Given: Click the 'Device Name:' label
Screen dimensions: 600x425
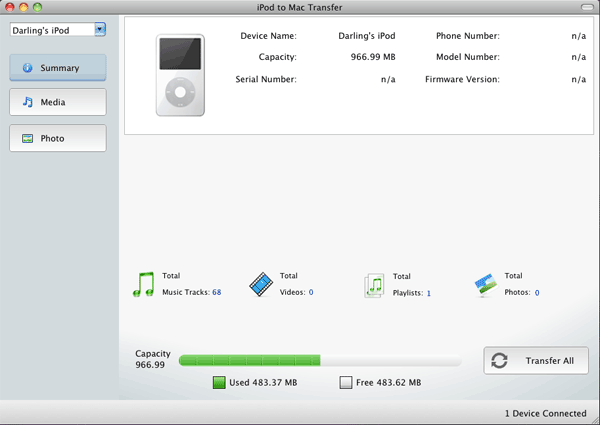Looking at the screenshot, I should (x=268, y=36).
